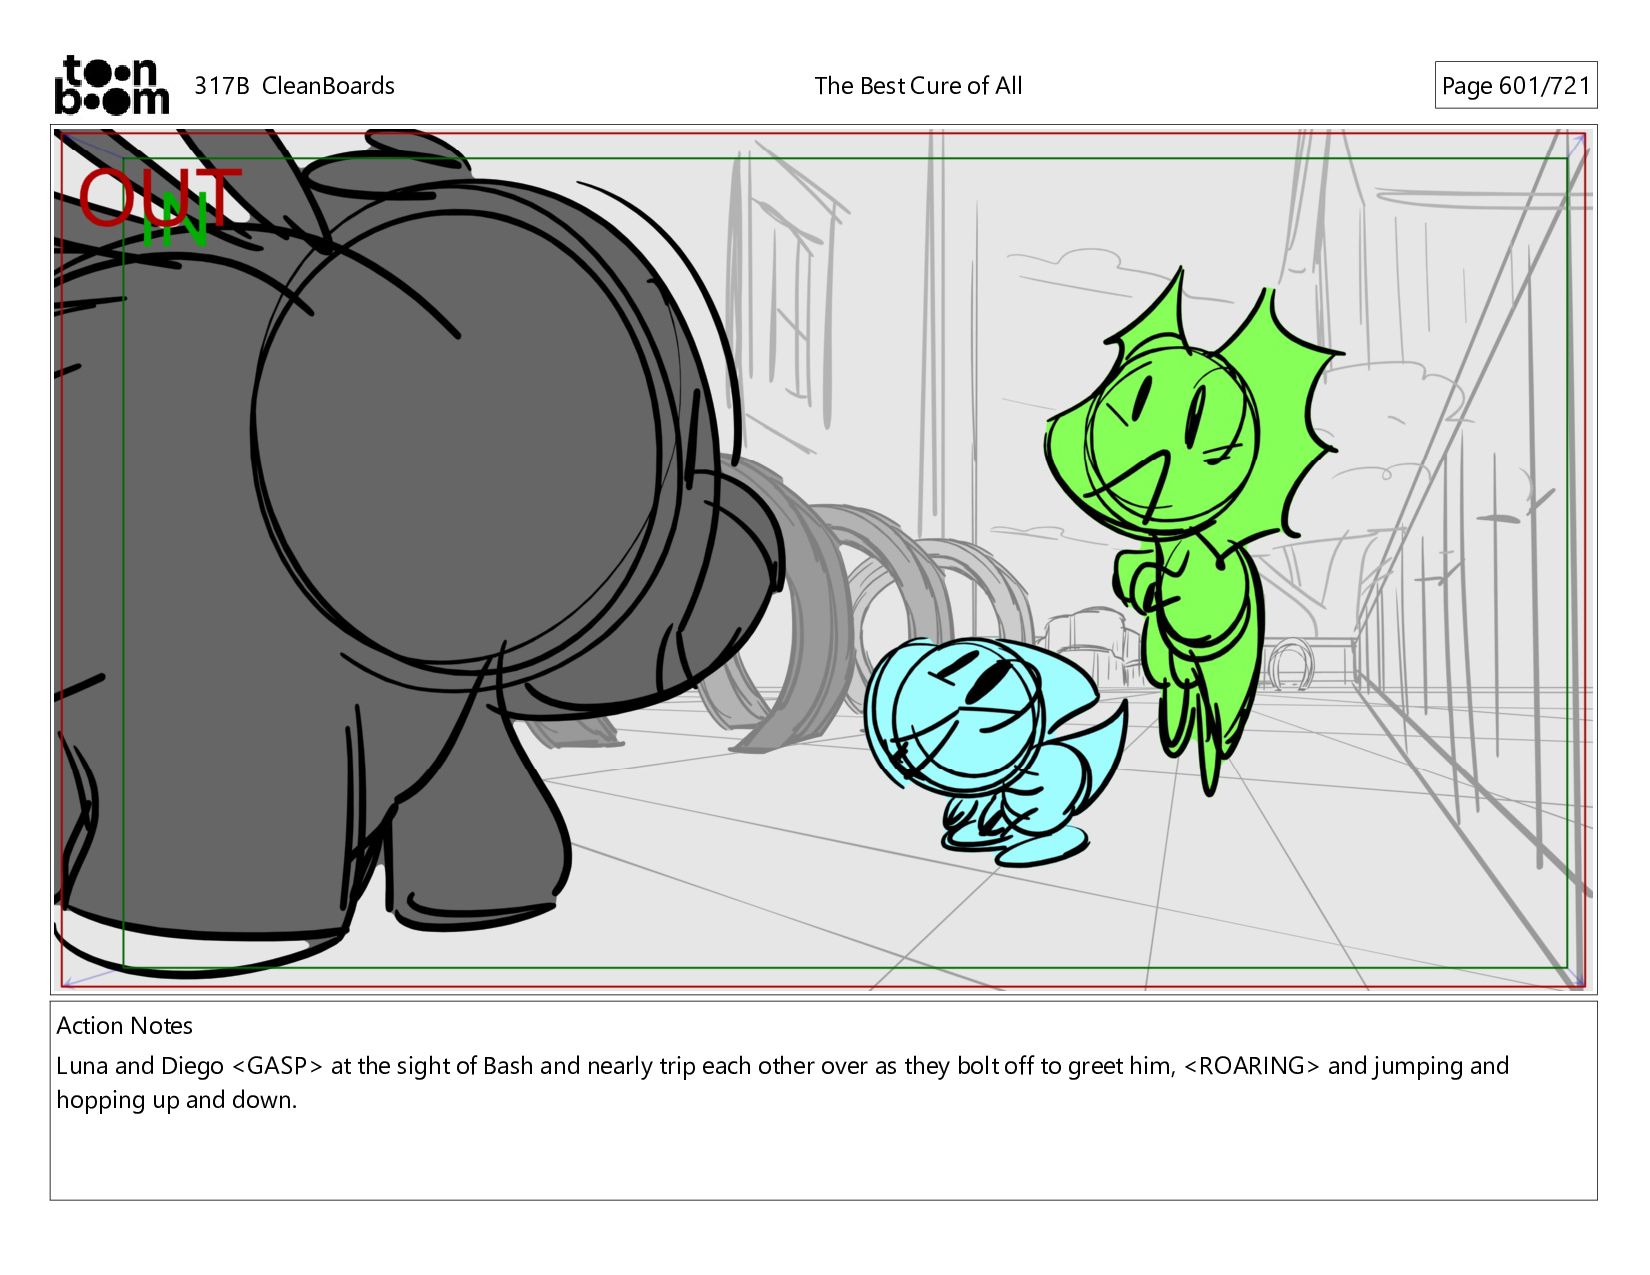Click the Toon Boom logo

tap(111, 85)
